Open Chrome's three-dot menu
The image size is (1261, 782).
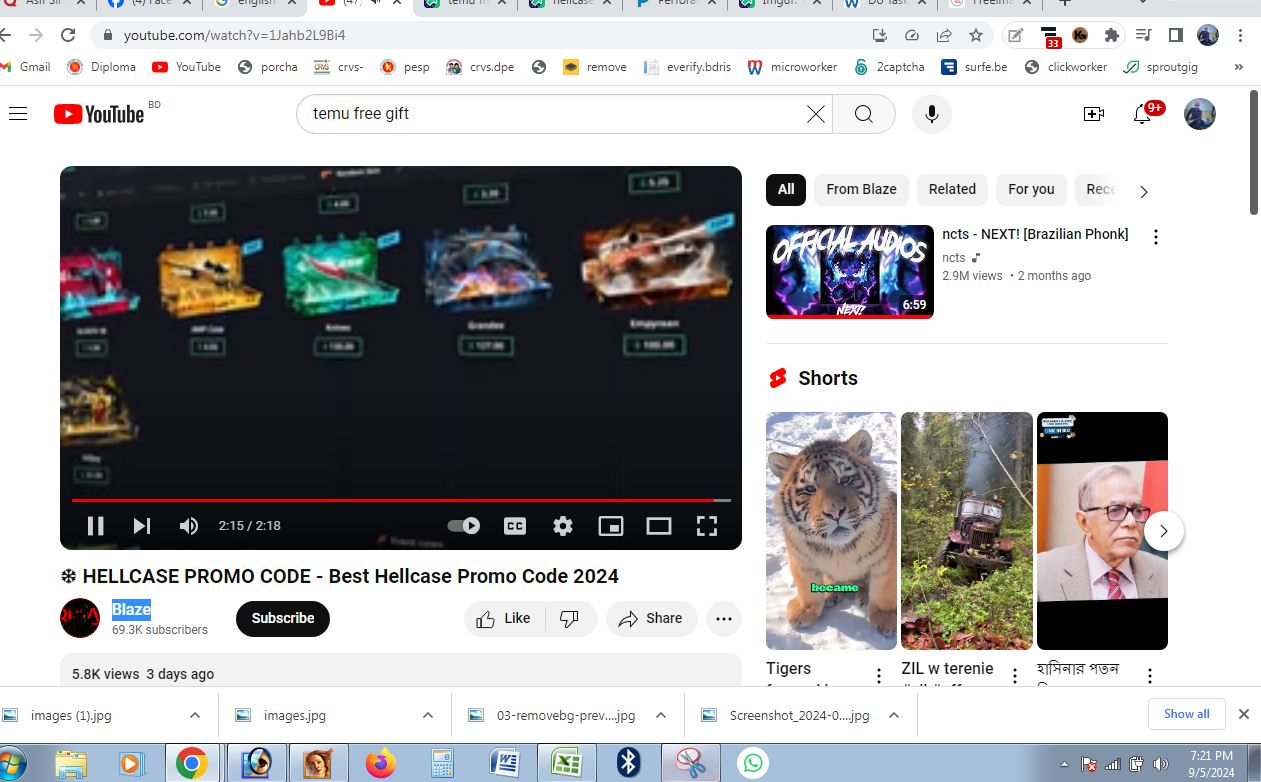pyautogui.click(x=1241, y=35)
